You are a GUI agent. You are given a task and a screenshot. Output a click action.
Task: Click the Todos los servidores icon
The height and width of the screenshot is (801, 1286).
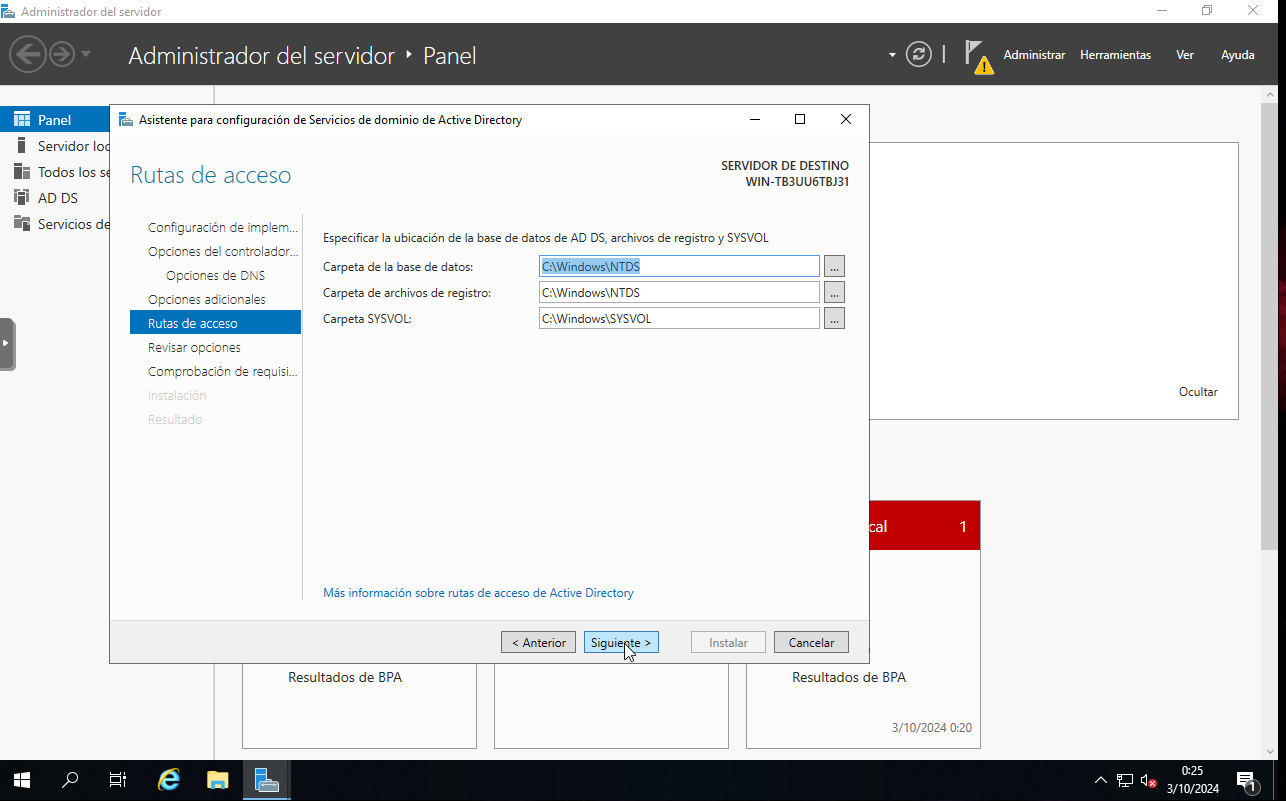click(x=22, y=172)
